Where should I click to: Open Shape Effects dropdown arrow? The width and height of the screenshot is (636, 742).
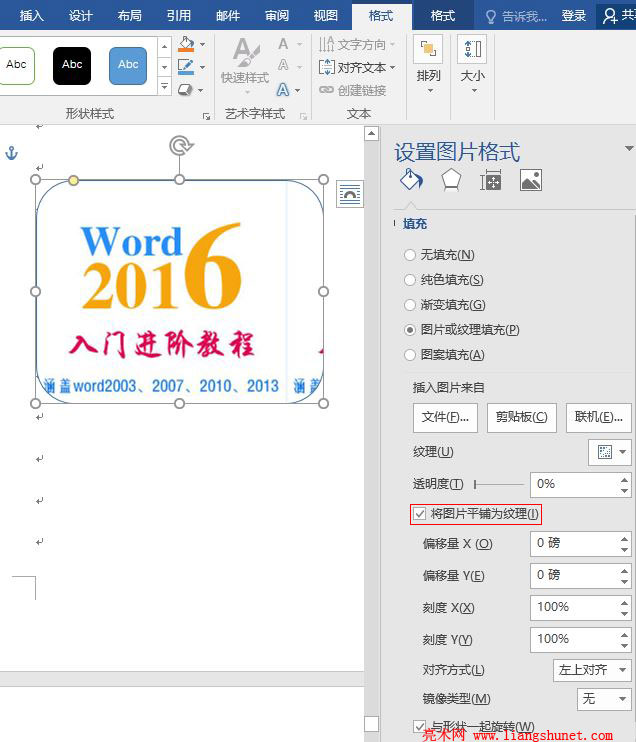pyautogui.click(x=201, y=90)
